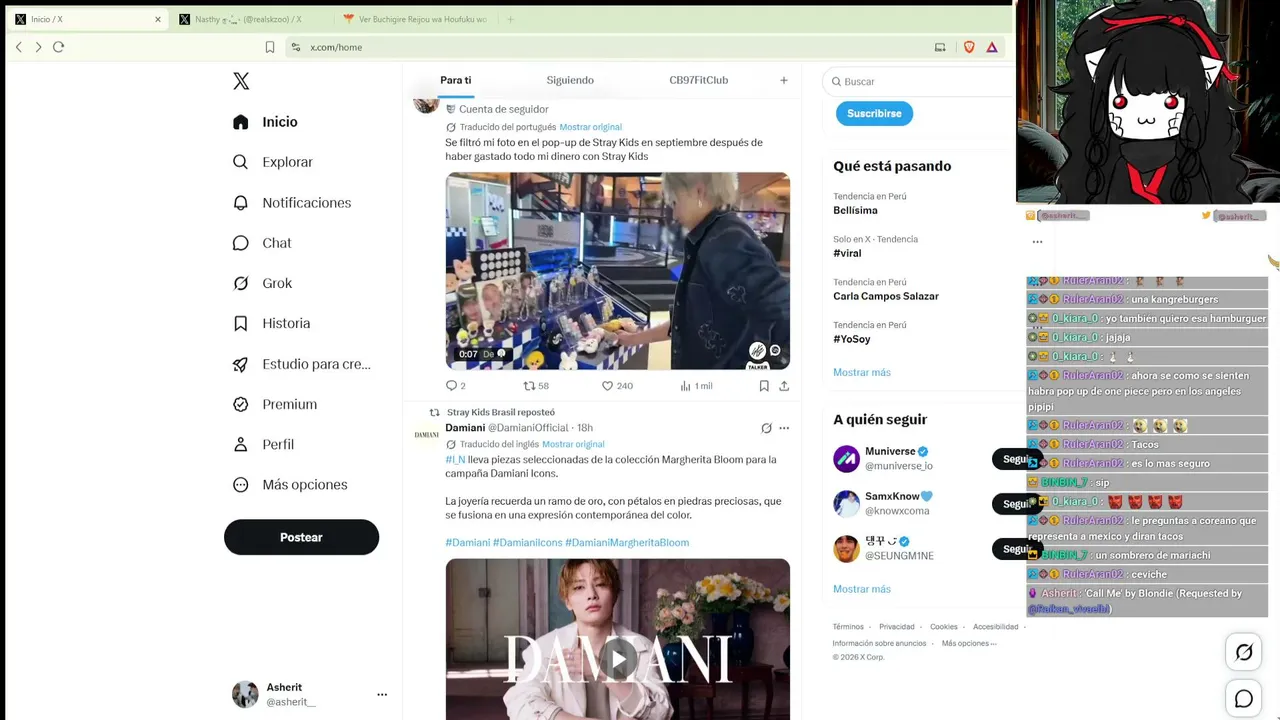Open three-dot menu for the #viral trend
Screen dimensions: 1280x720
(1037, 241)
